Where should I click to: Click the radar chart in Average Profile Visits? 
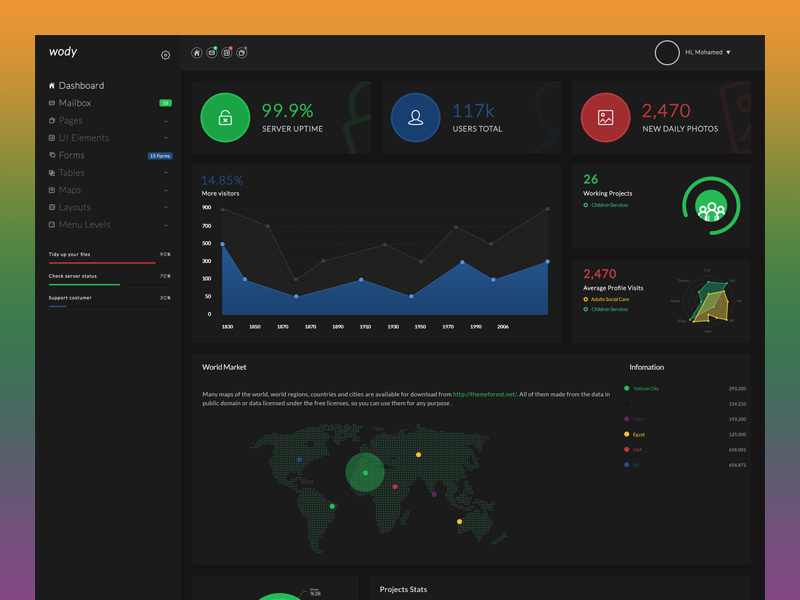click(708, 301)
